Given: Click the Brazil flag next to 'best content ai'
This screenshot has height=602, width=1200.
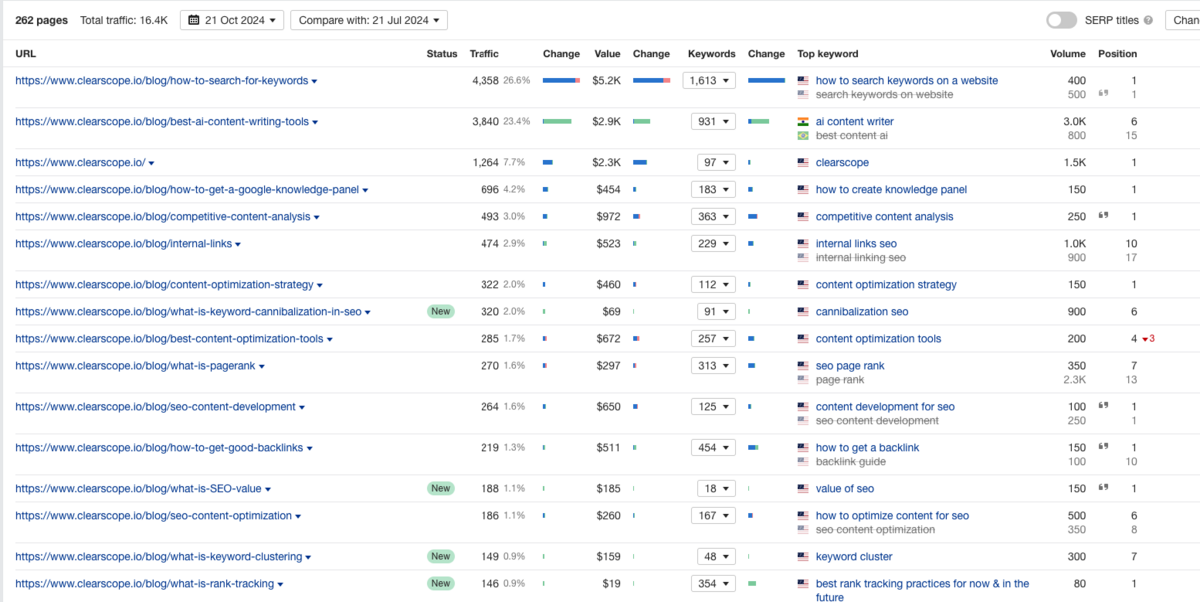Looking at the screenshot, I should click(x=803, y=136).
